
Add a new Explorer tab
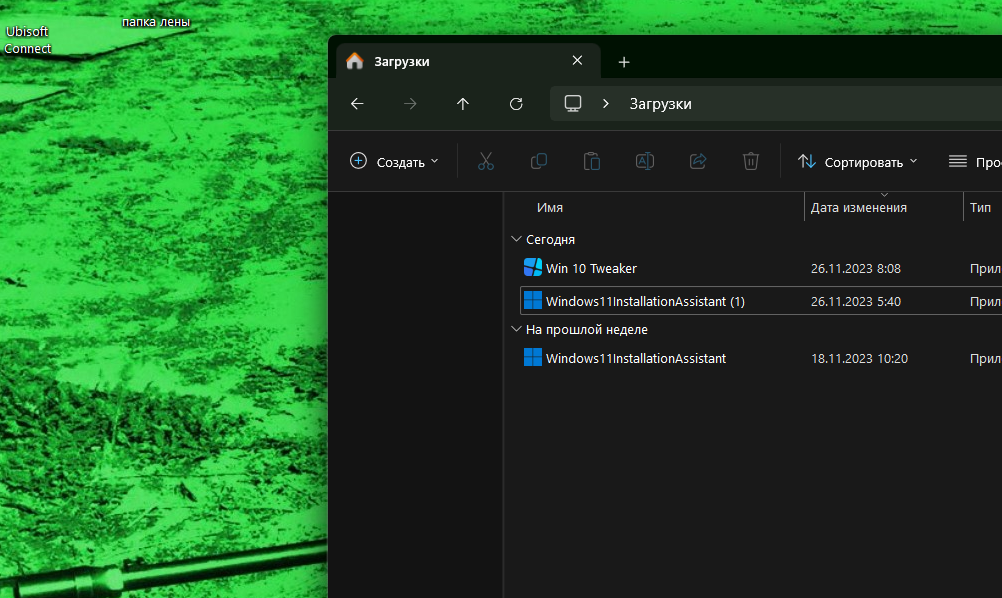(624, 62)
